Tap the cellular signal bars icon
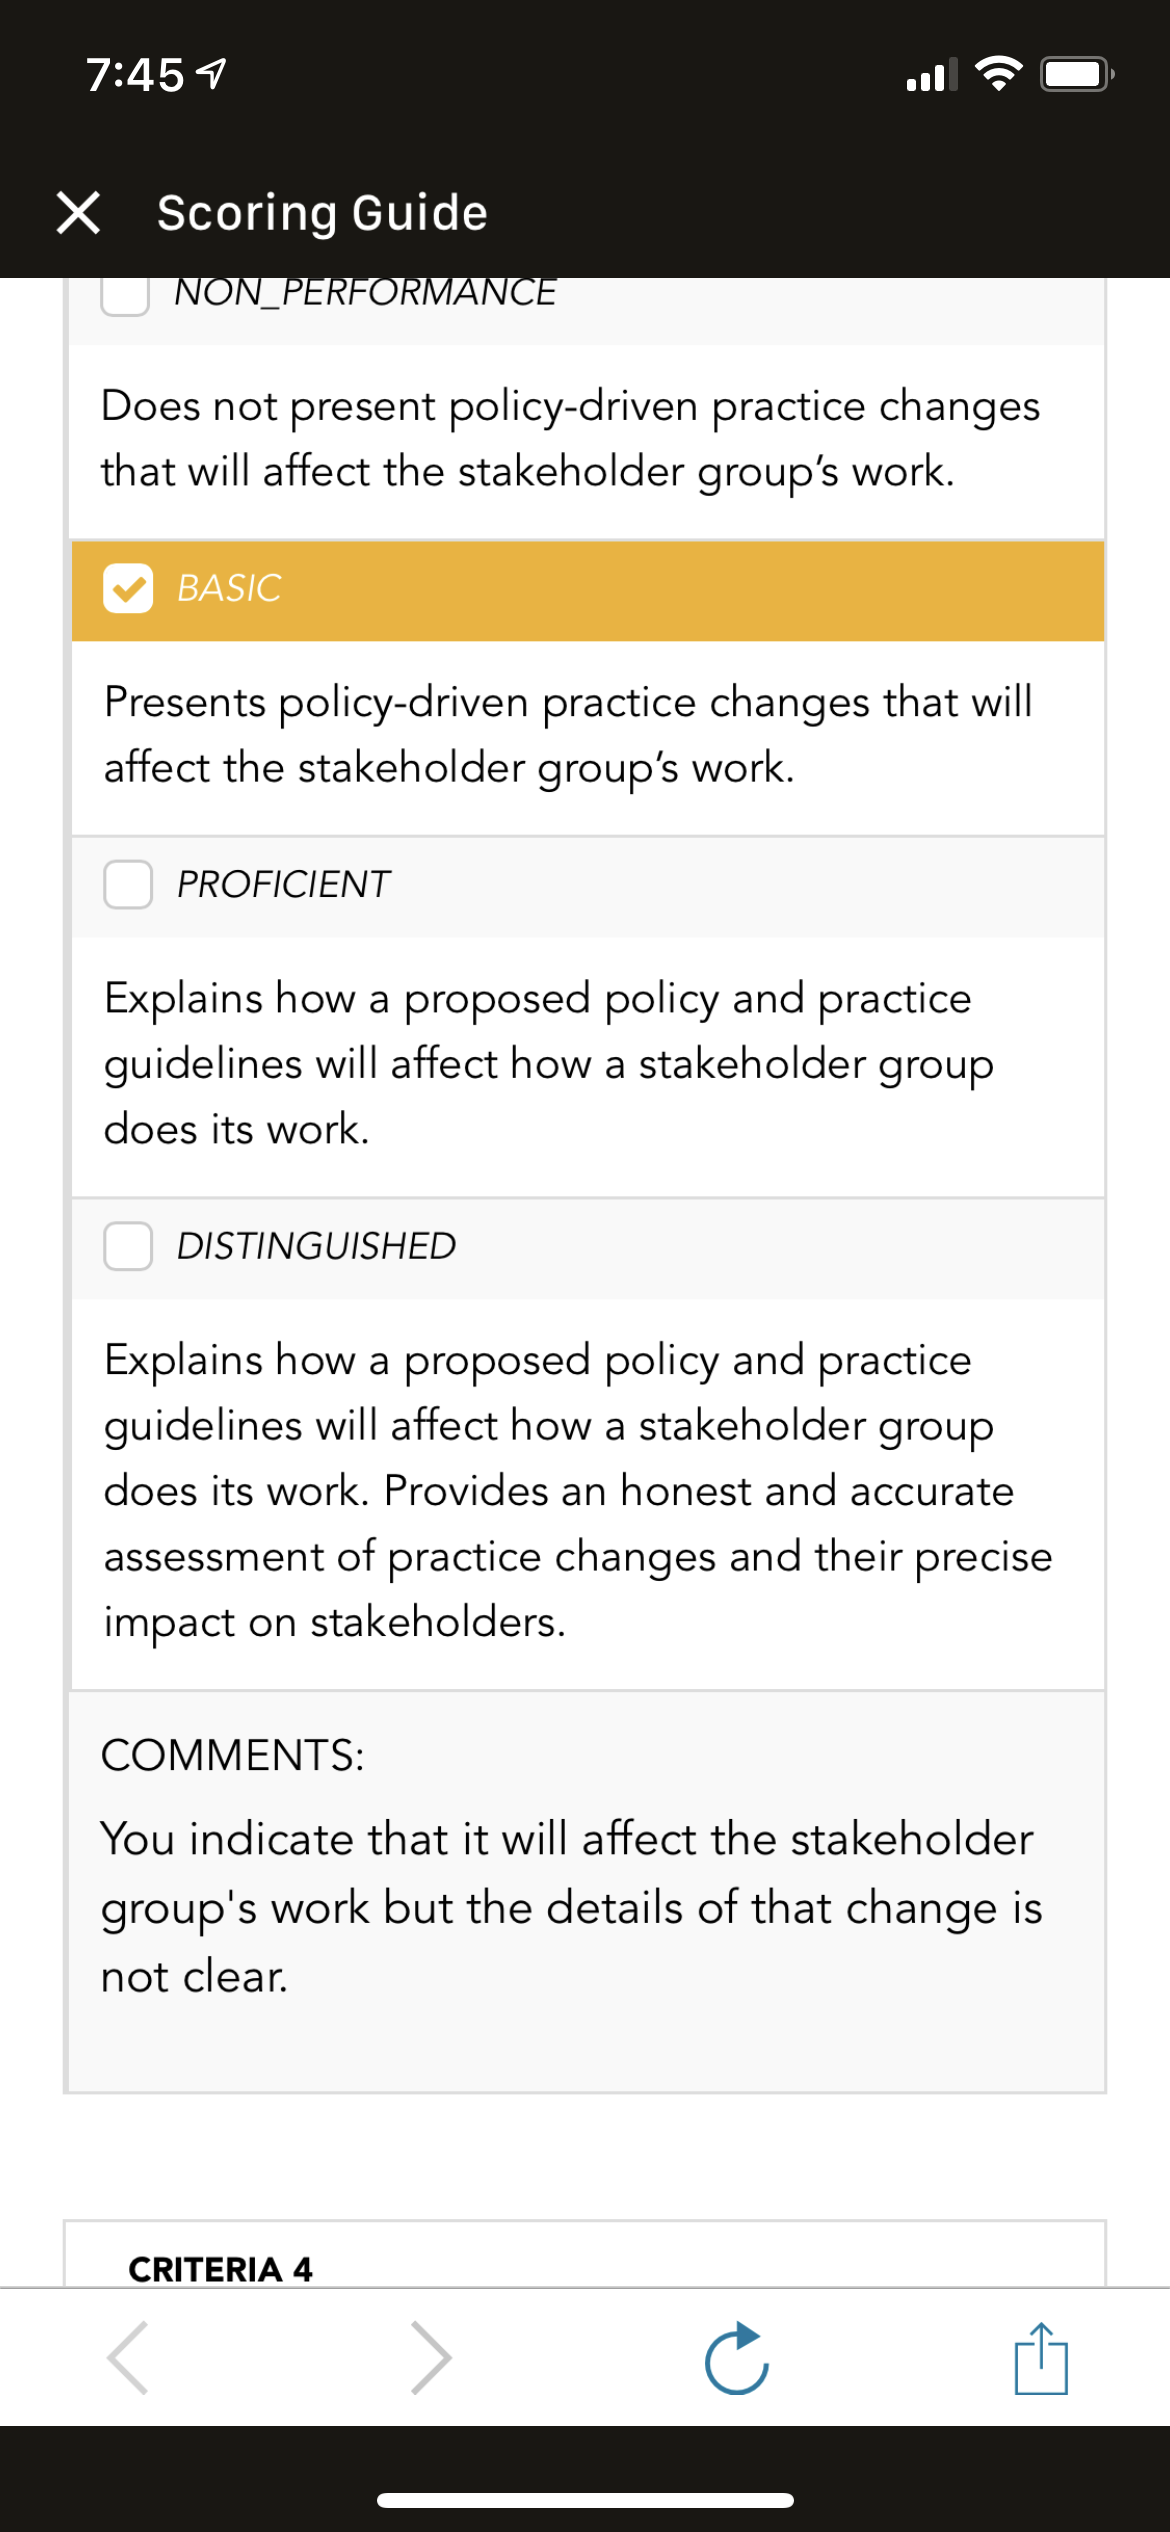This screenshot has width=1170, height=2532. (x=932, y=75)
